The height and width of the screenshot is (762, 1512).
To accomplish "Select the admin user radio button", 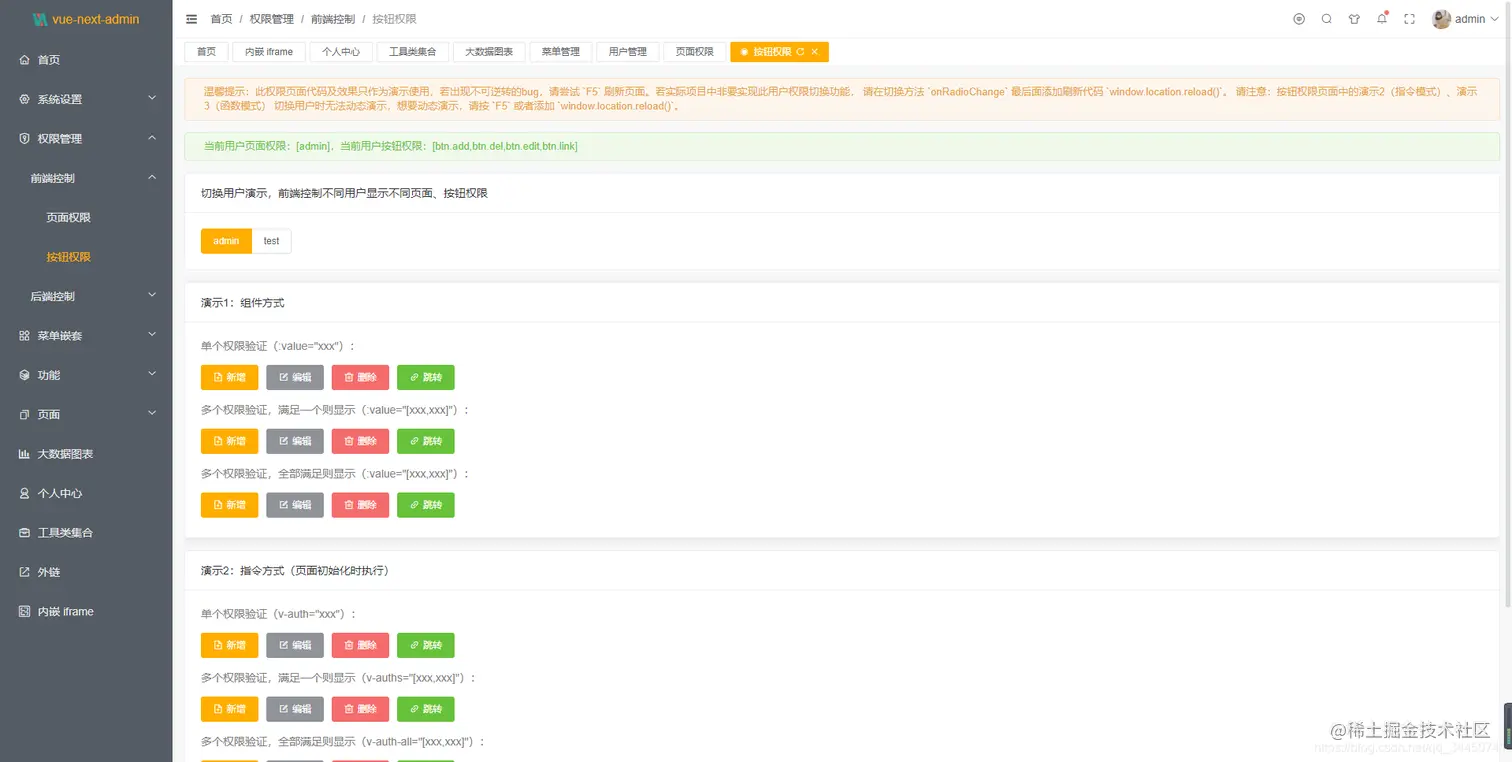I will pos(226,241).
